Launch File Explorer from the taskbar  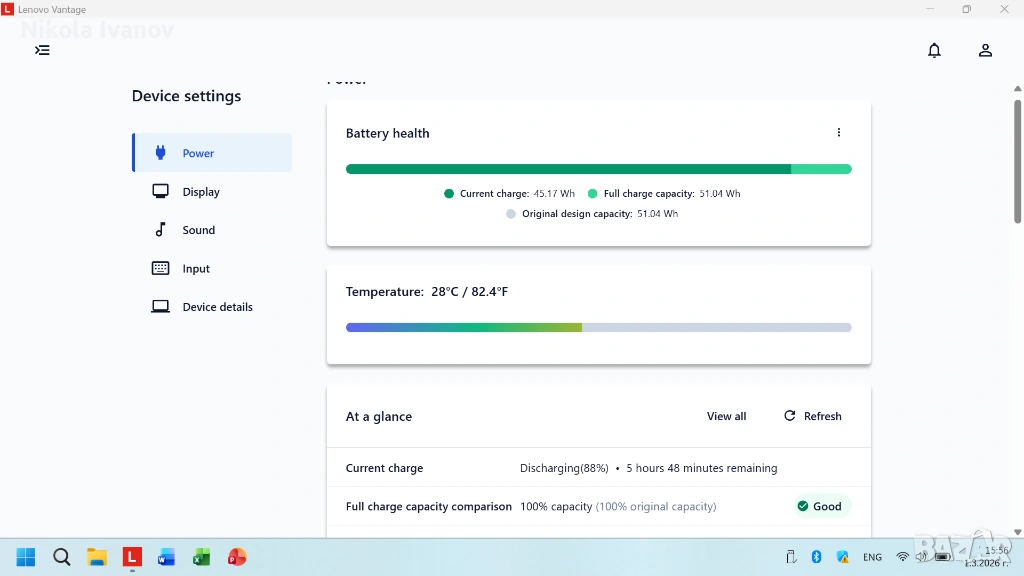pyautogui.click(x=96, y=557)
